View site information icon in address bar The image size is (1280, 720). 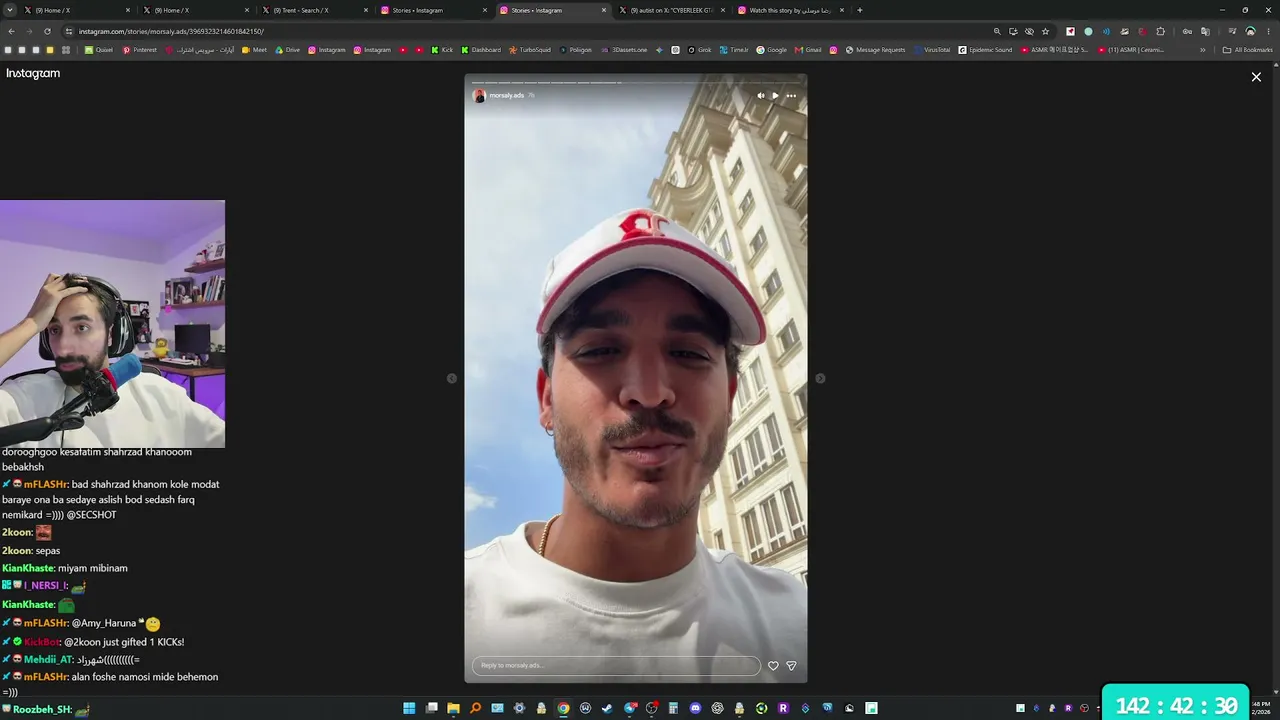[69, 31]
